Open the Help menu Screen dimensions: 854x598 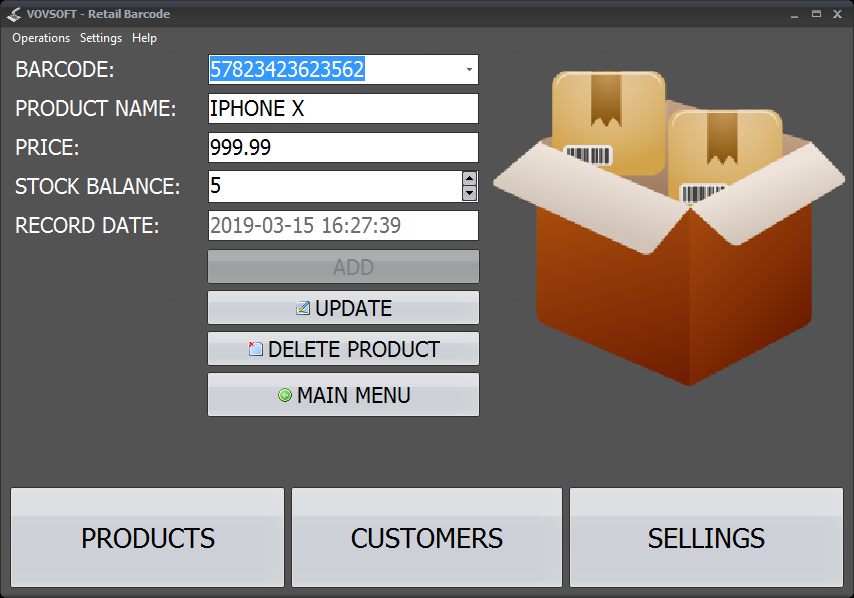pos(144,38)
